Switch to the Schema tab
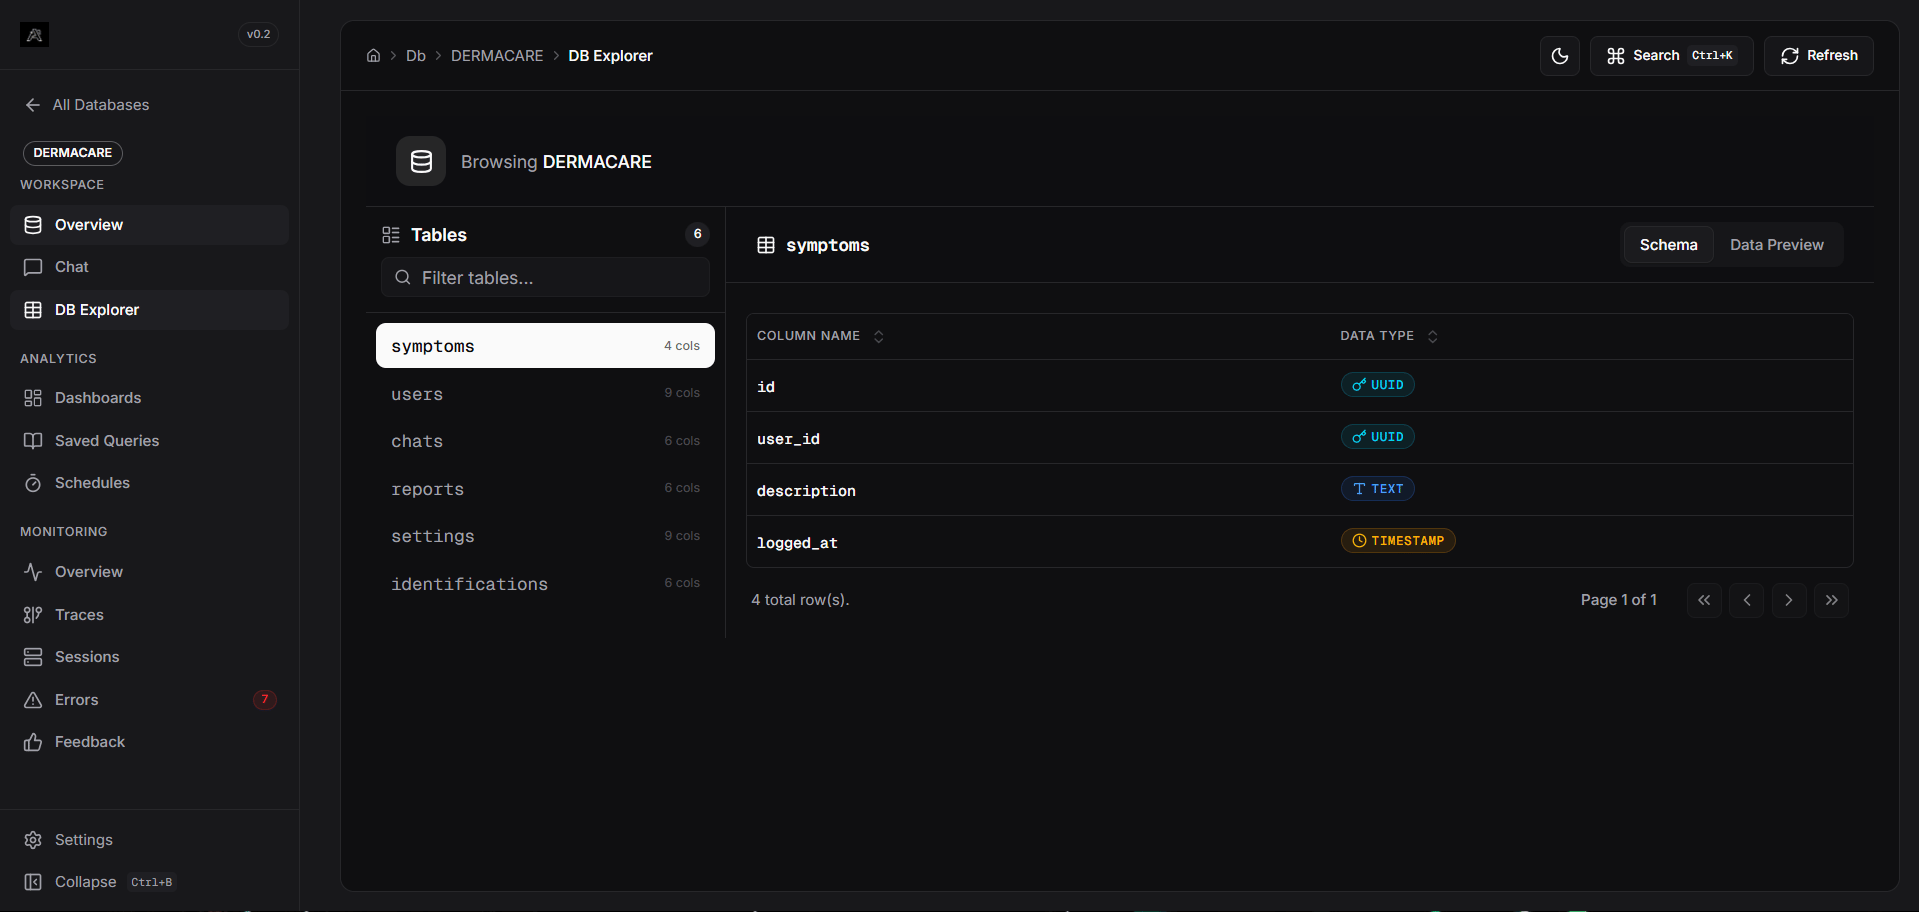 [x=1668, y=245]
